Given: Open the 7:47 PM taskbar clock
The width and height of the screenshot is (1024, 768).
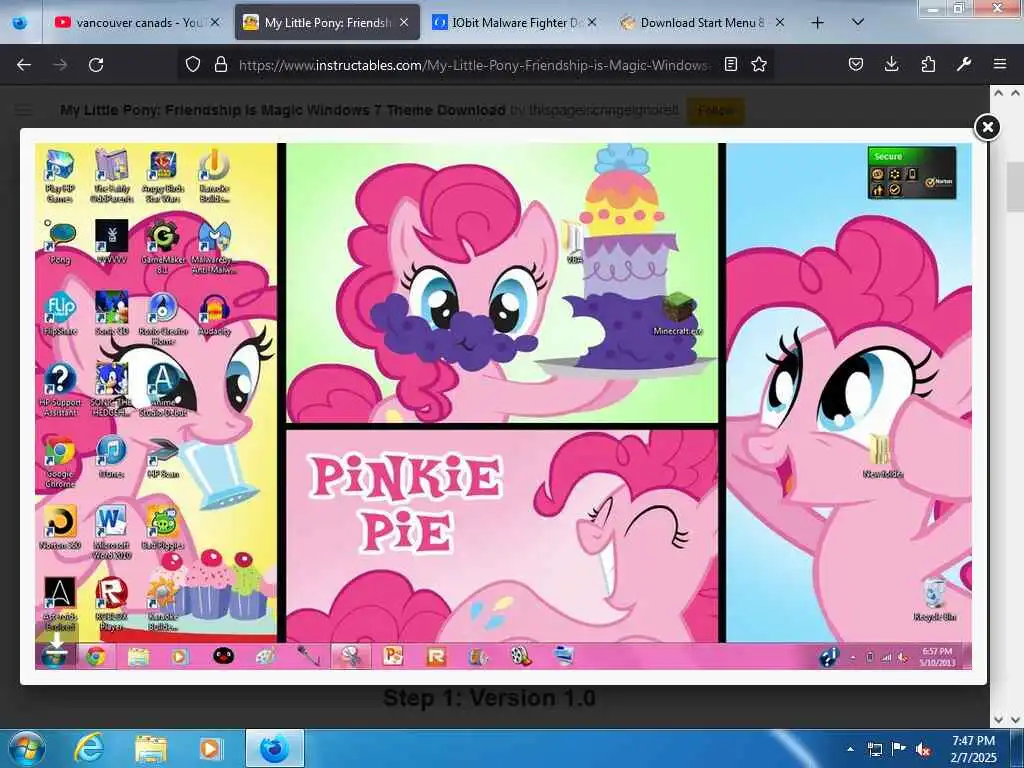Looking at the screenshot, I should [973, 749].
